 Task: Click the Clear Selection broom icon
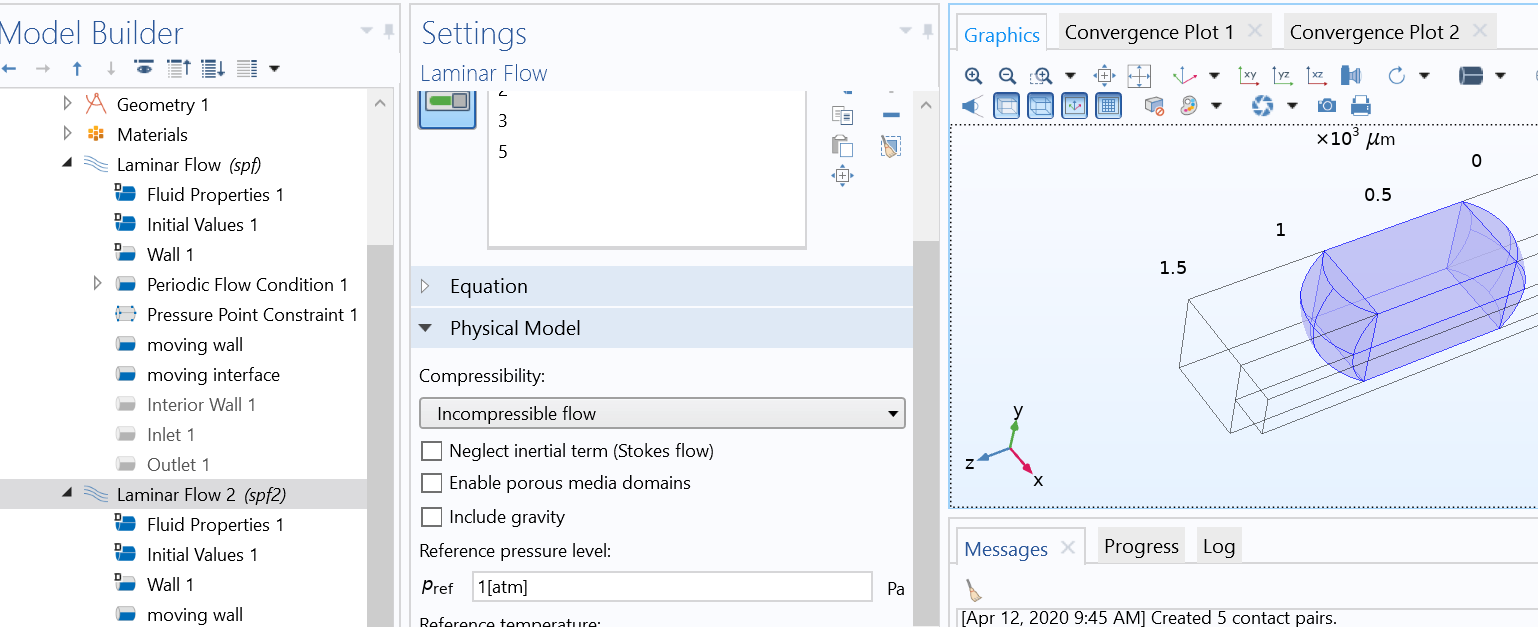(890, 147)
